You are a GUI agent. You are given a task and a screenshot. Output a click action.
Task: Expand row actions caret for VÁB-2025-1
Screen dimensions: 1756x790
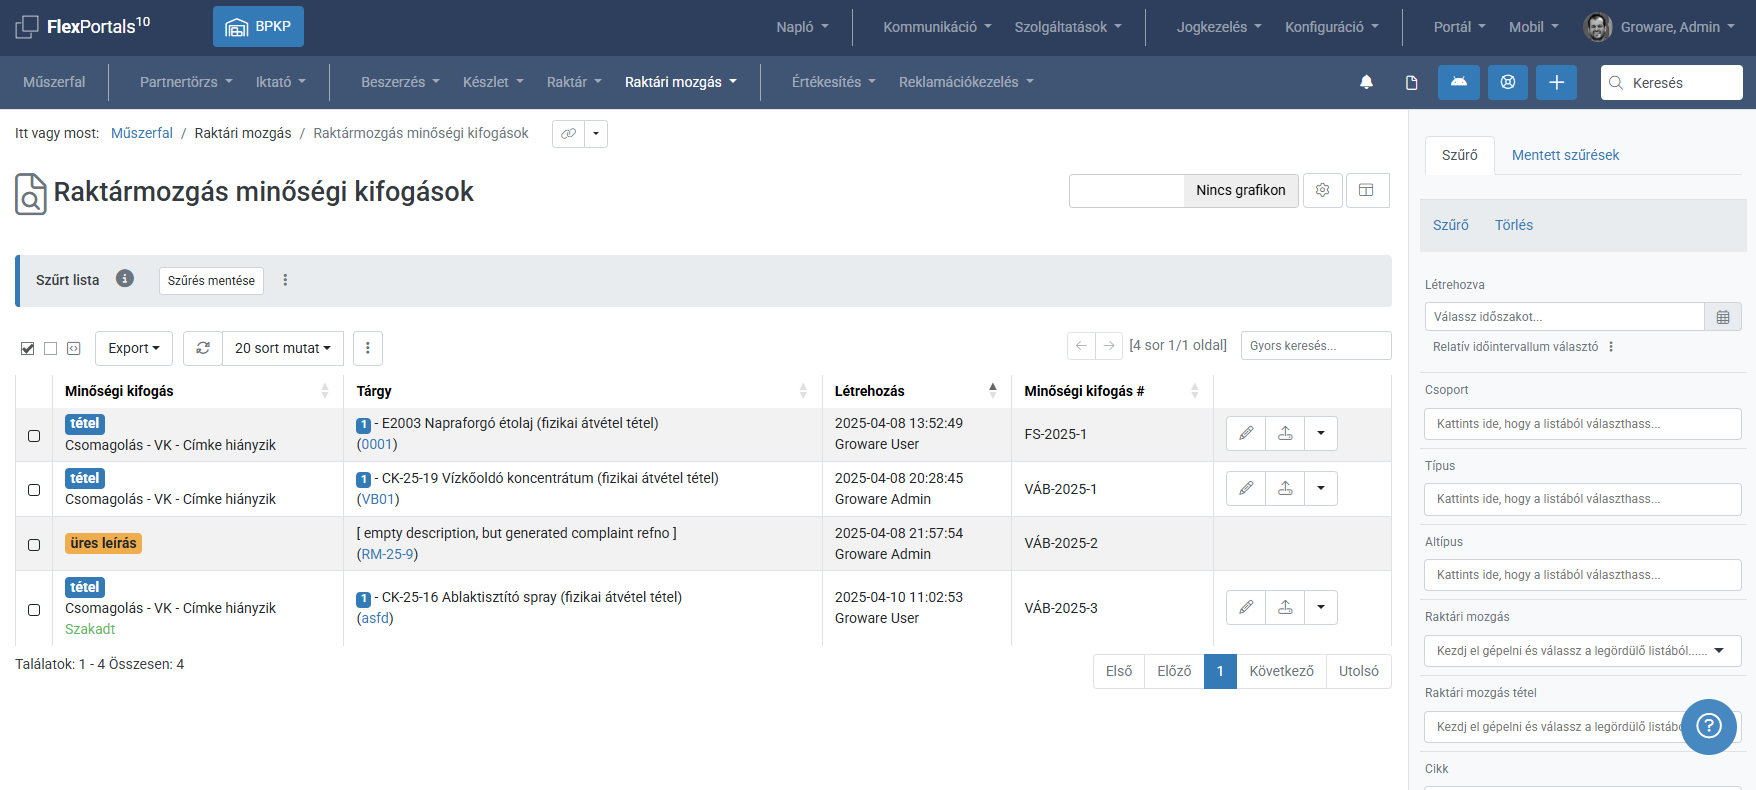coord(1321,488)
